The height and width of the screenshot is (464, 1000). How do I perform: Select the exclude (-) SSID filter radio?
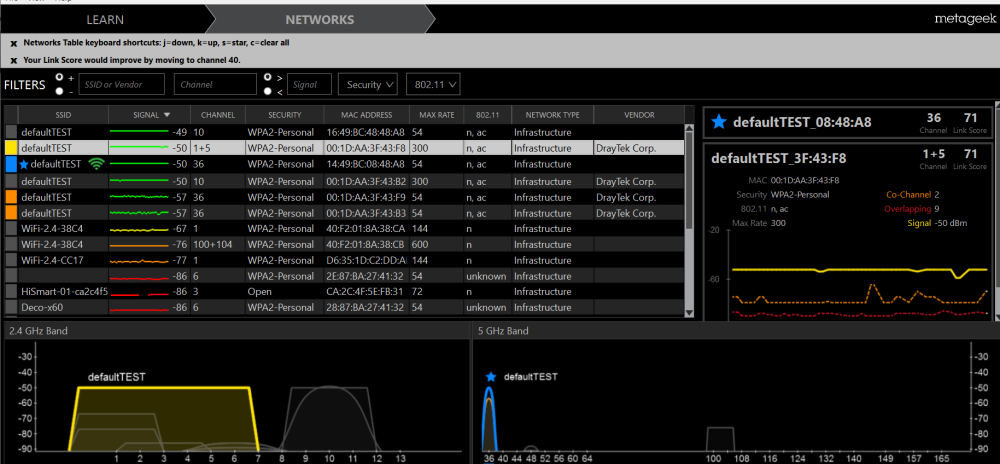[x=60, y=91]
